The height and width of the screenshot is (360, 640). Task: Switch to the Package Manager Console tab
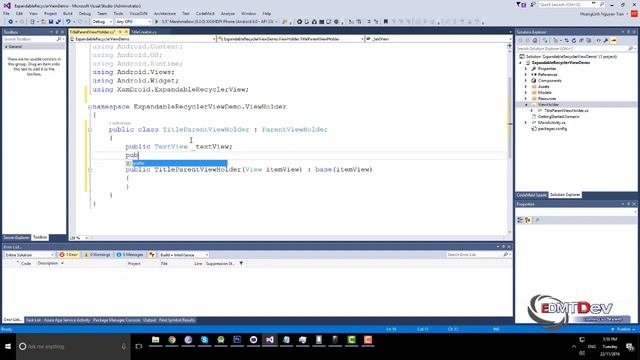point(116,320)
